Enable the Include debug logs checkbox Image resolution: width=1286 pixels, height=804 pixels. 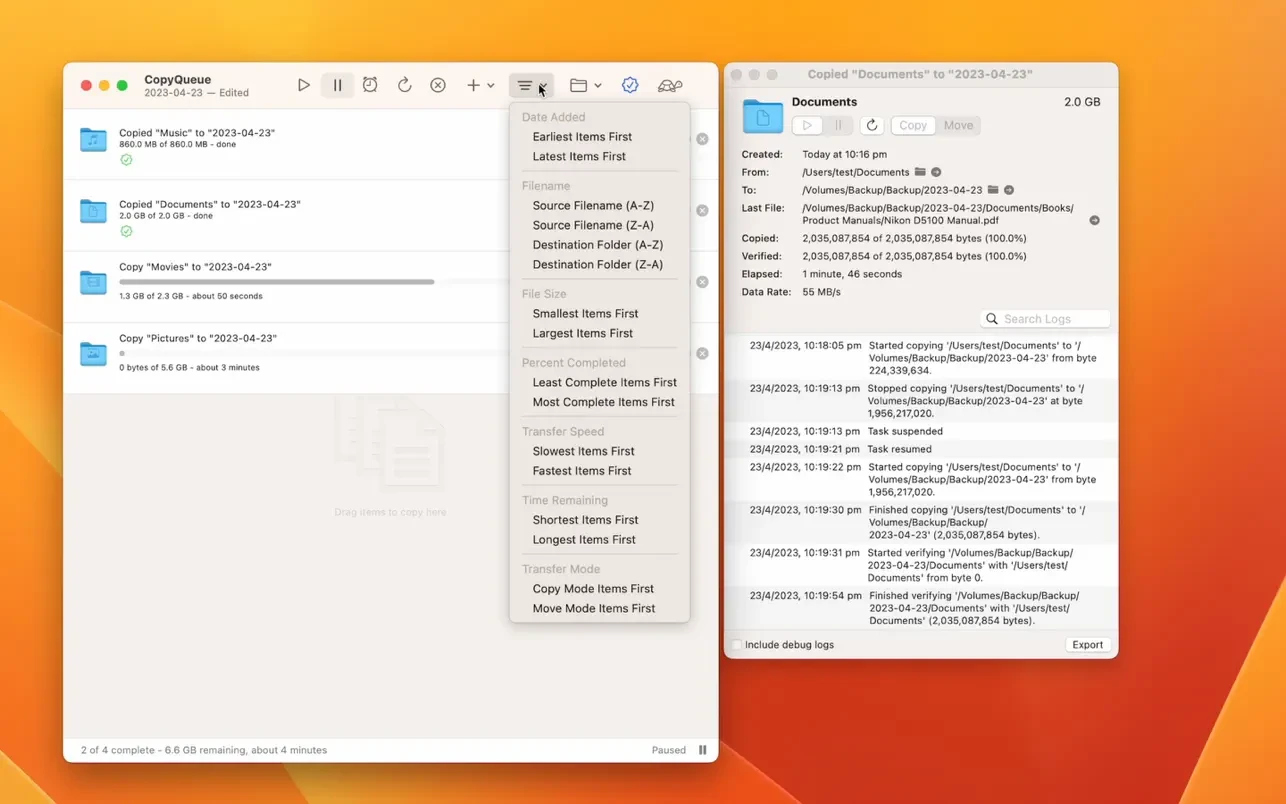pos(737,645)
